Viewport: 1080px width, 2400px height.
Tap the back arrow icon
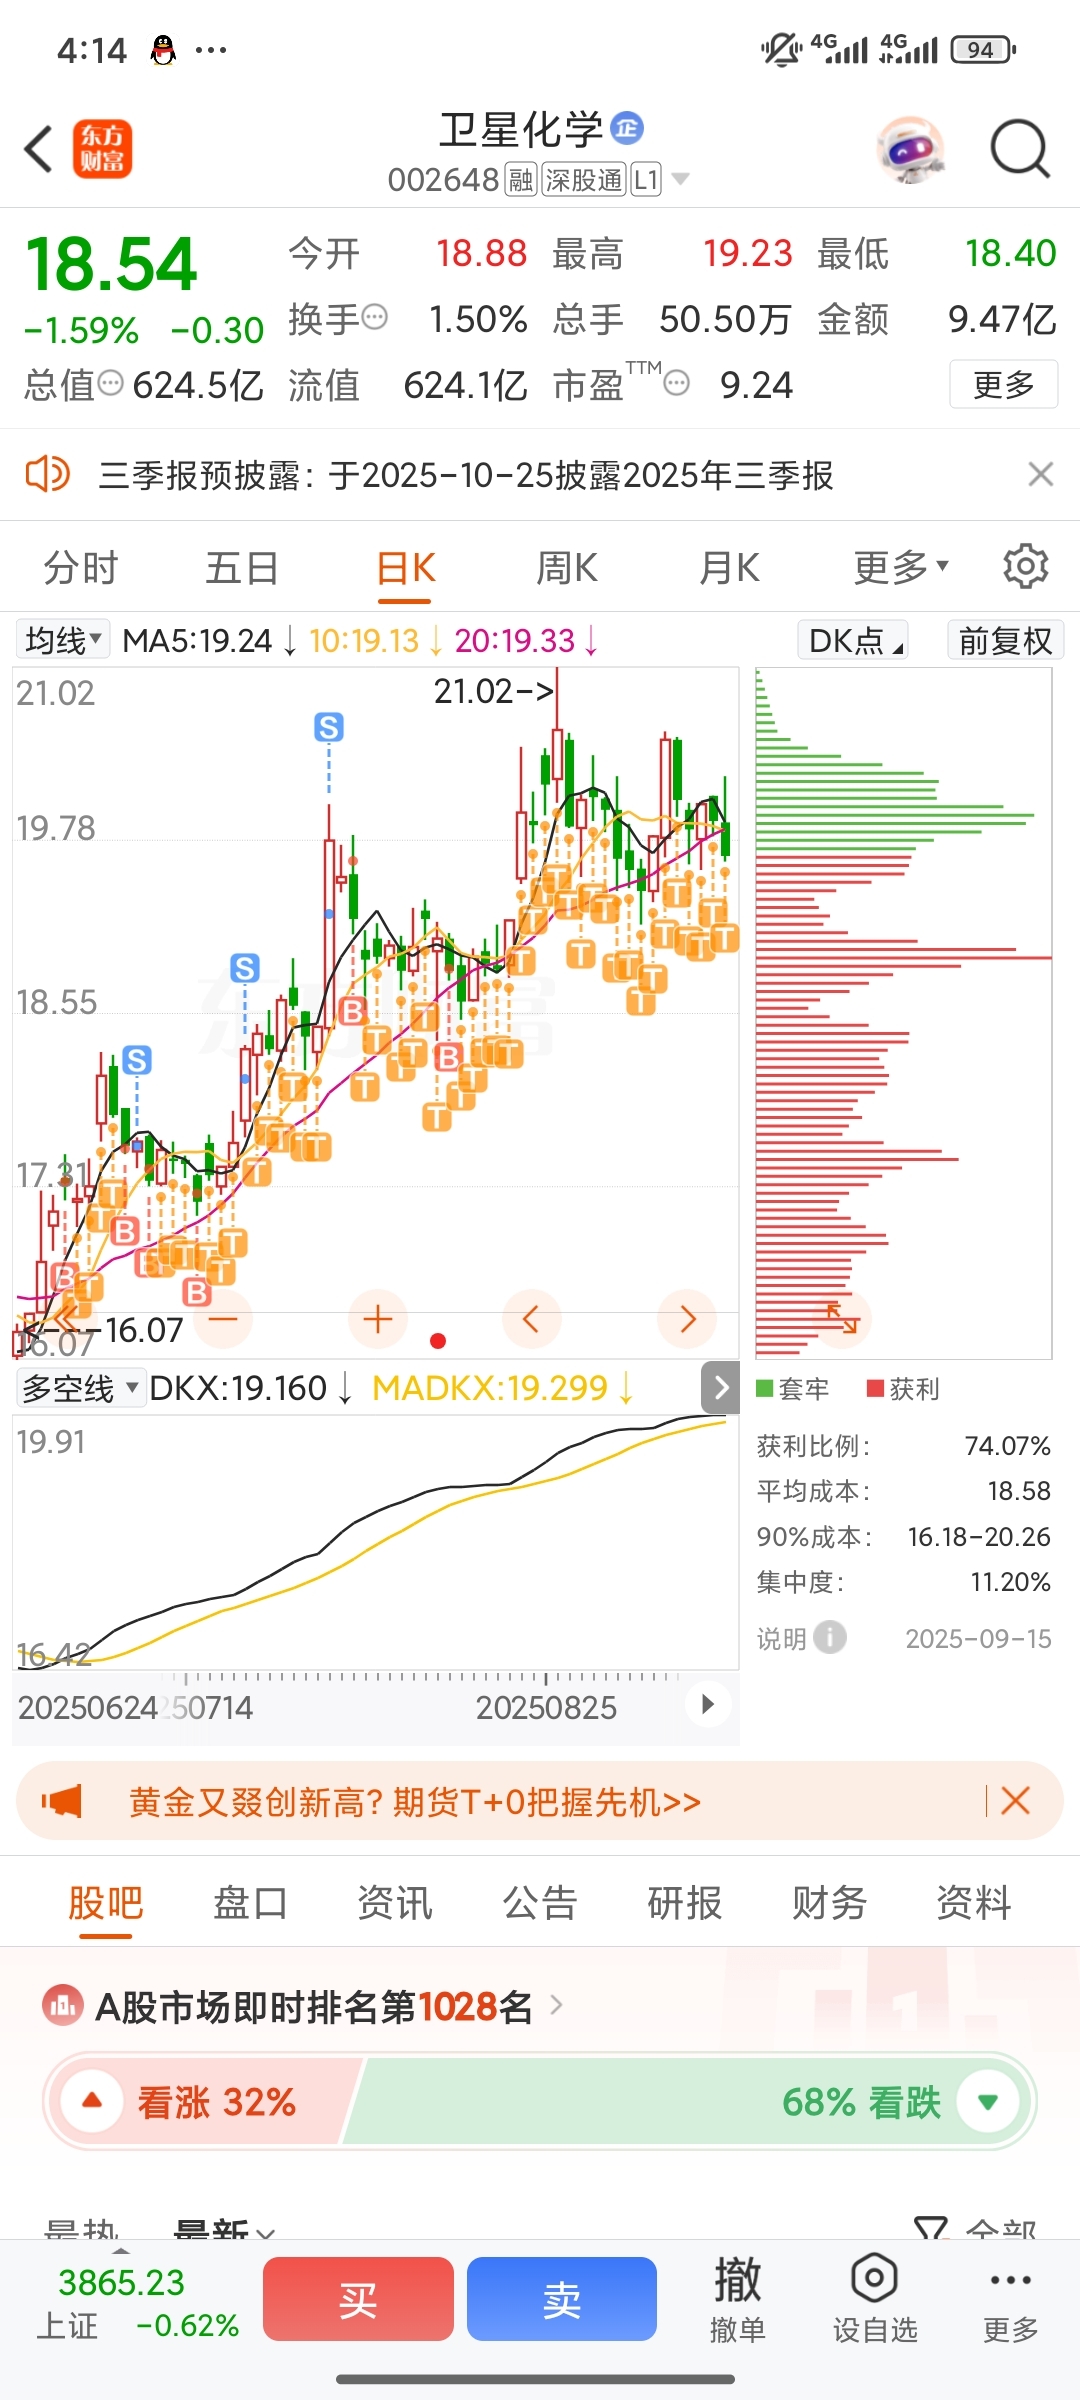[x=38, y=150]
